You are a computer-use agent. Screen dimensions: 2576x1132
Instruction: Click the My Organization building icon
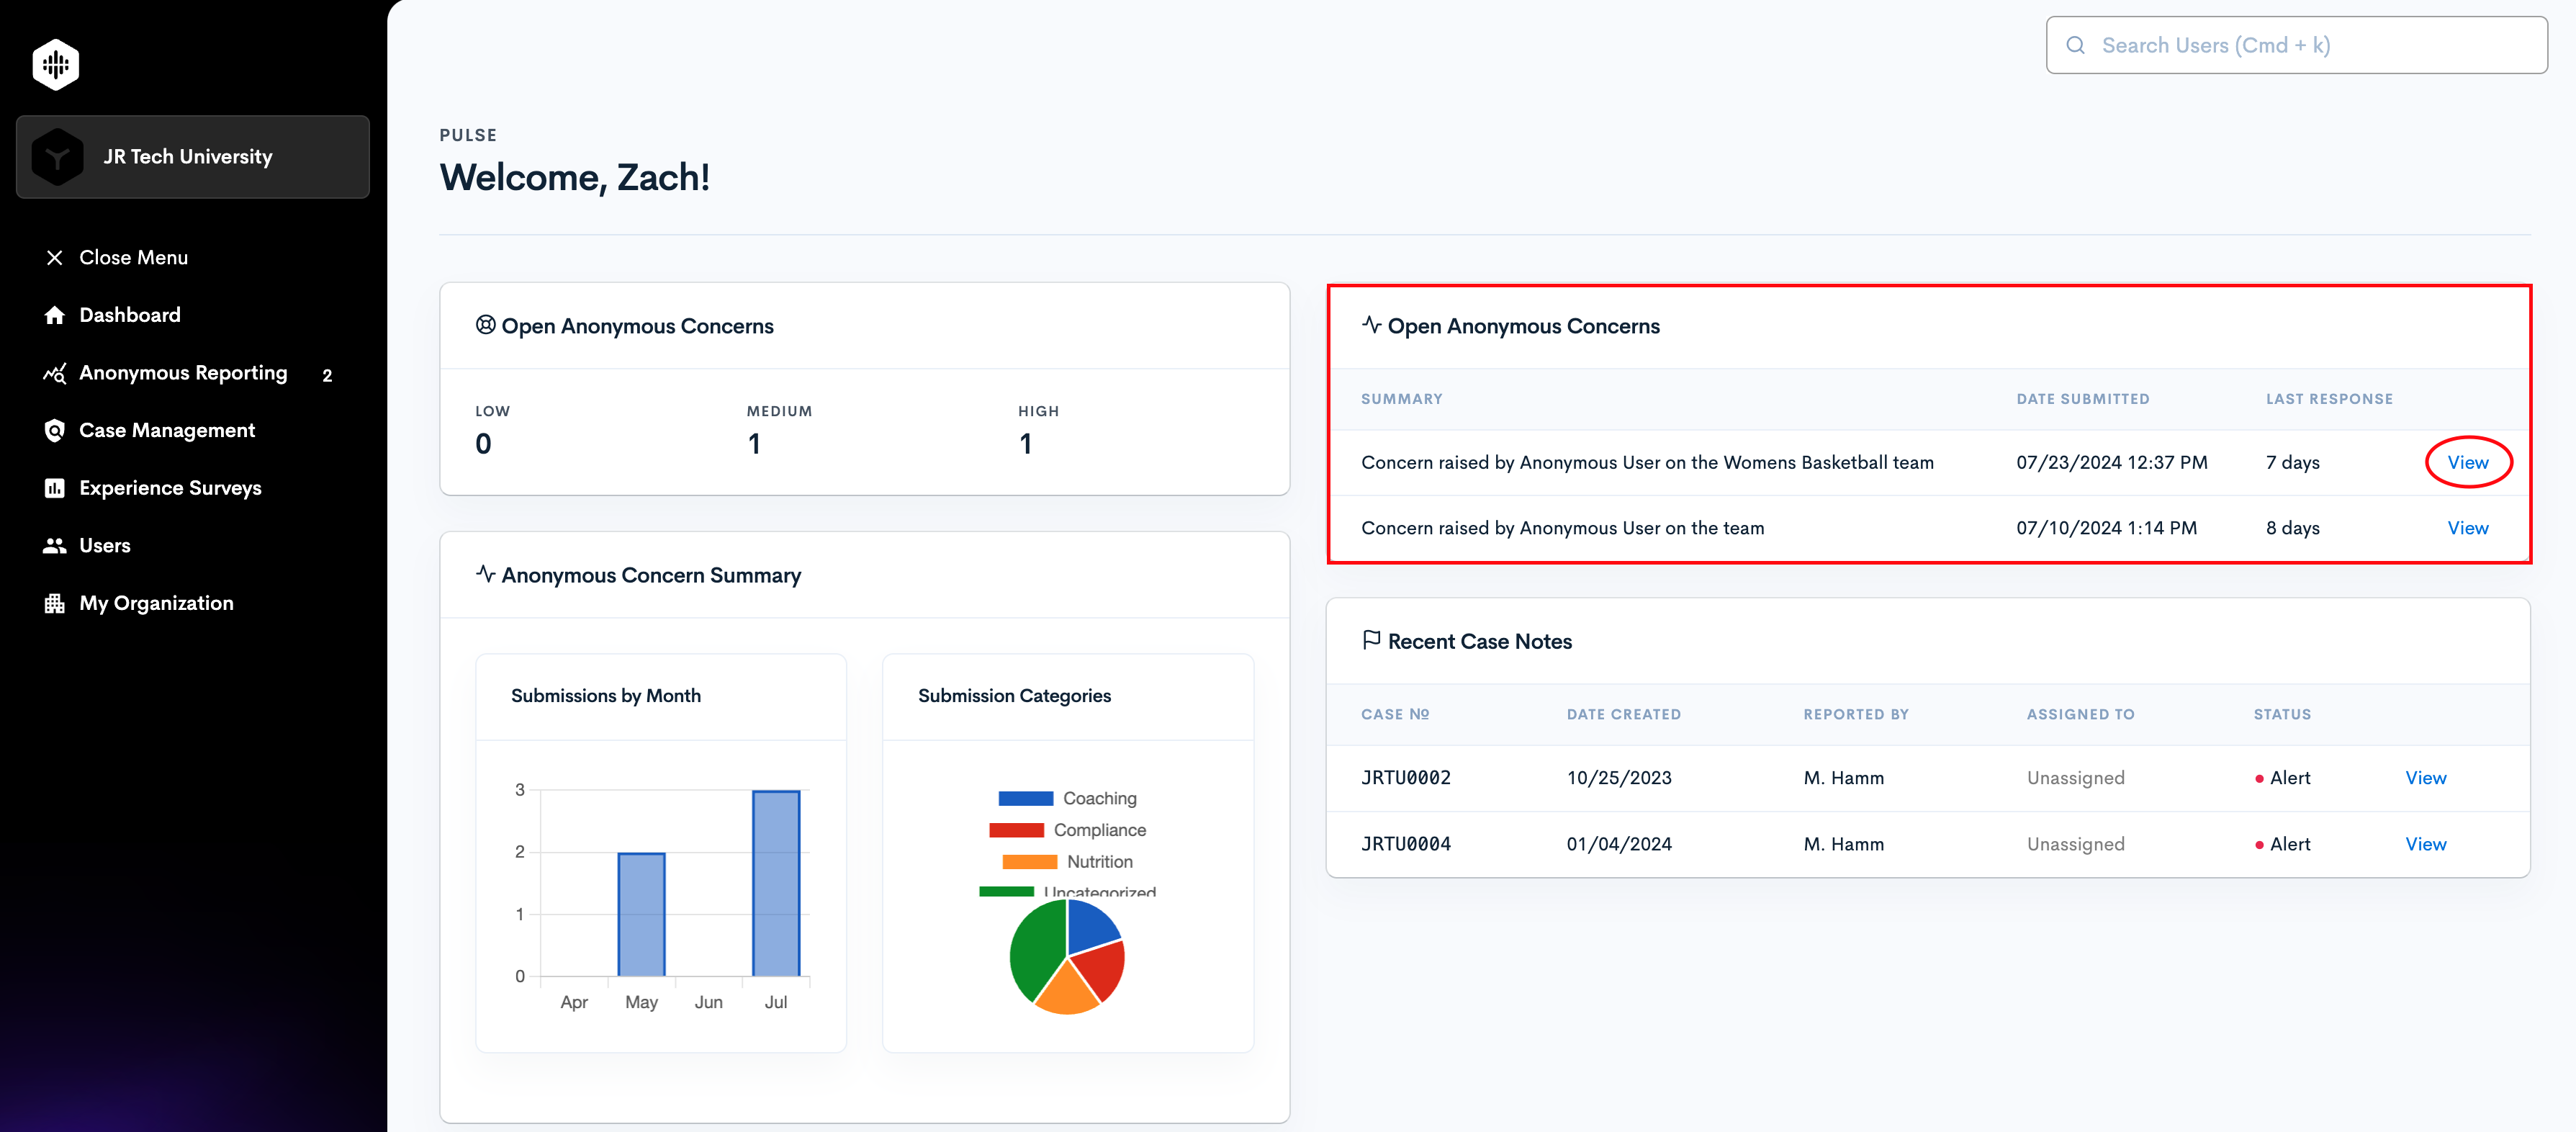click(x=55, y=603)
